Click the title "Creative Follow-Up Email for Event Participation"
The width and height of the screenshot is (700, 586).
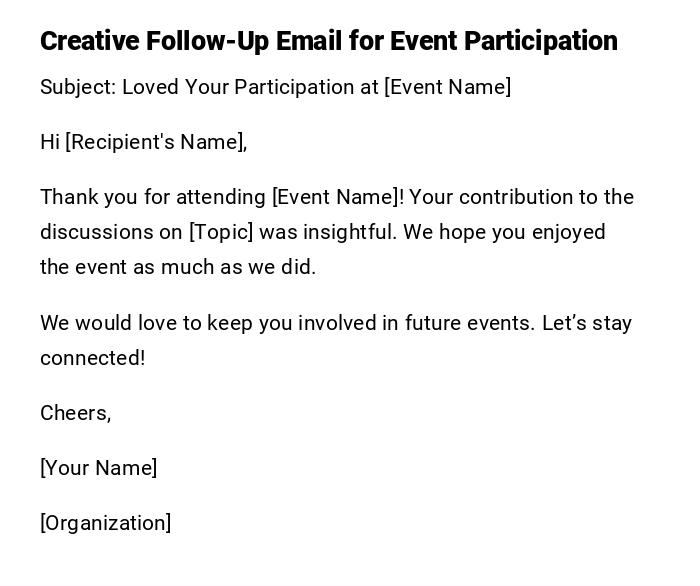328,41
